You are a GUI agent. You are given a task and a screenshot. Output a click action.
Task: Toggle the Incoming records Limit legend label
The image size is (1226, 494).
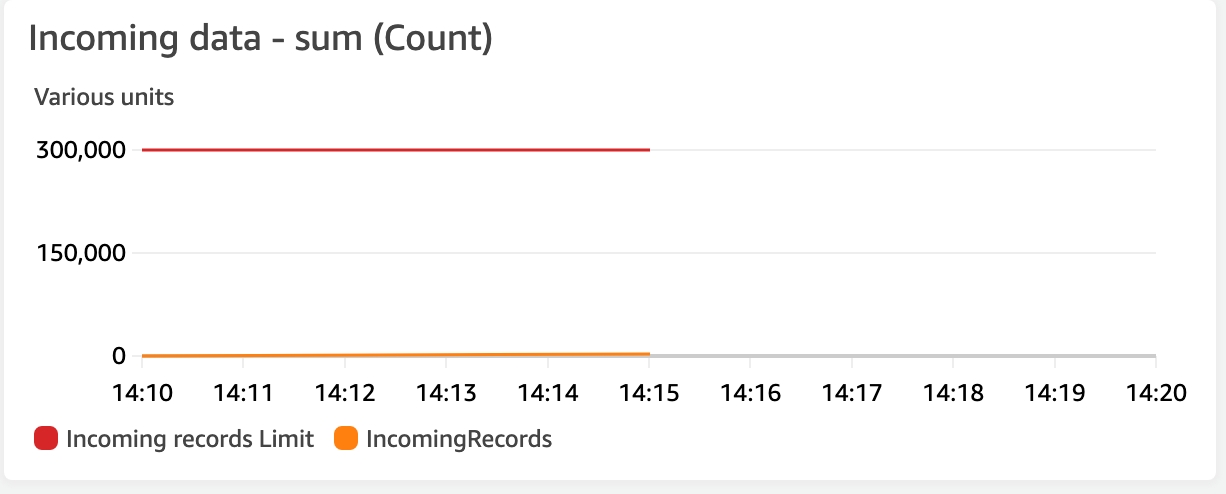(190, 438)
